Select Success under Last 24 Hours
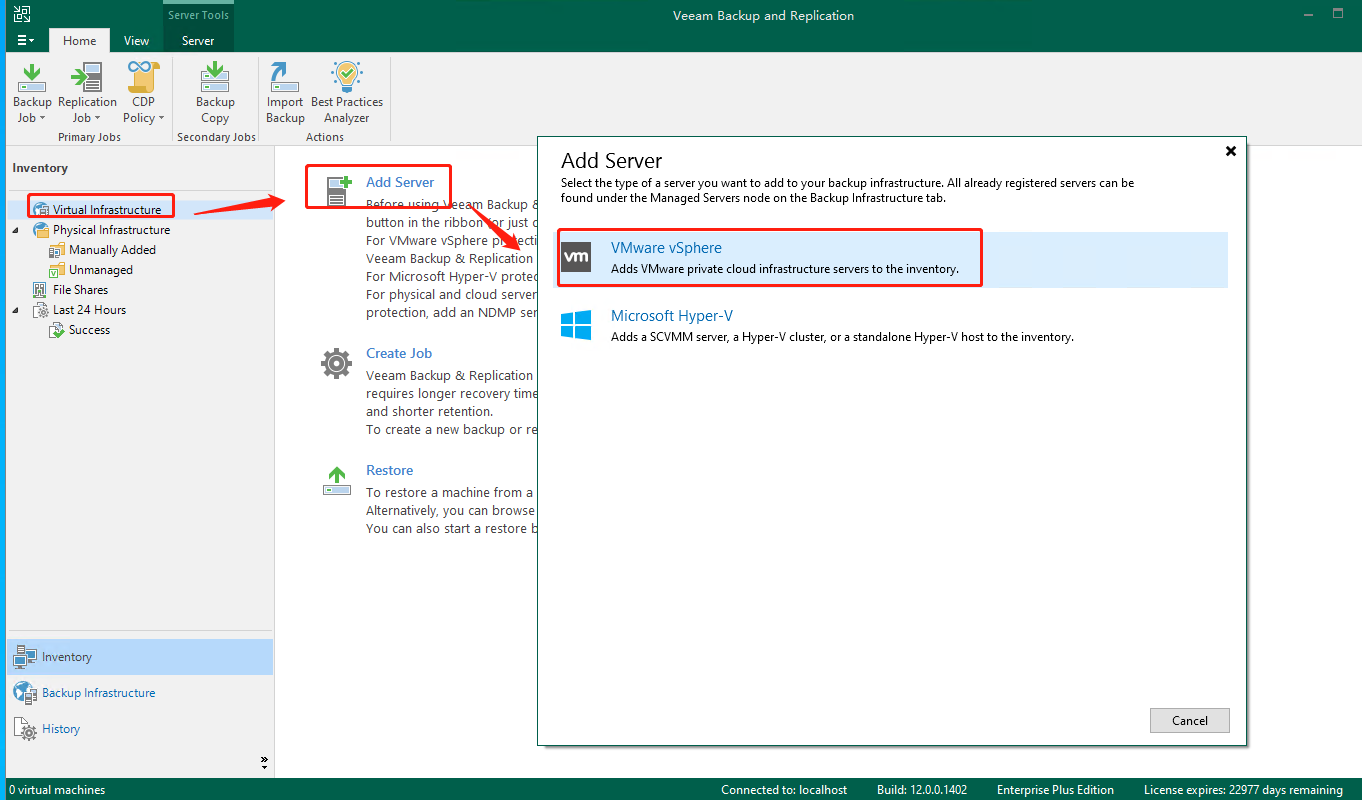Image resolution: width=1362 pixels, height=800 pixels. [x=90, y=330]
